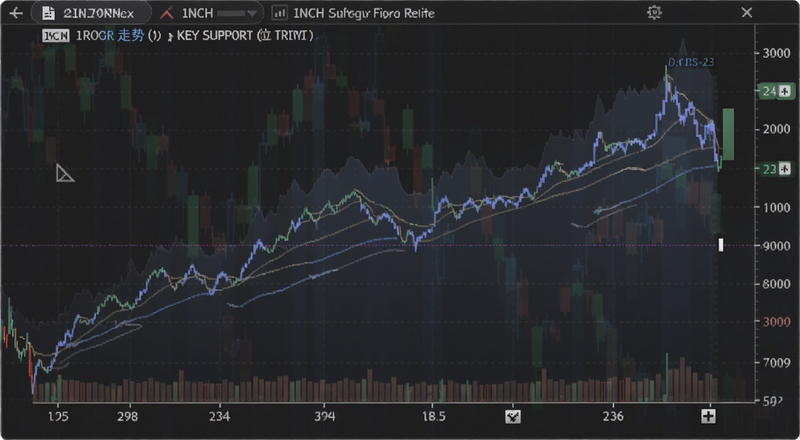Click the 234 time axis label
This screenshot has width=800, height=440.
click(219, 417)
